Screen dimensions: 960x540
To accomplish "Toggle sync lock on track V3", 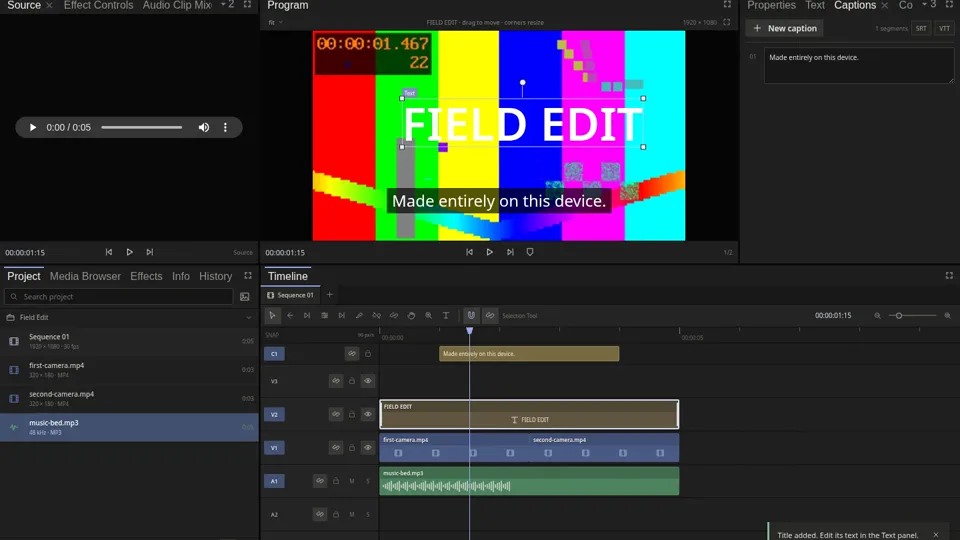I will 336,381.
